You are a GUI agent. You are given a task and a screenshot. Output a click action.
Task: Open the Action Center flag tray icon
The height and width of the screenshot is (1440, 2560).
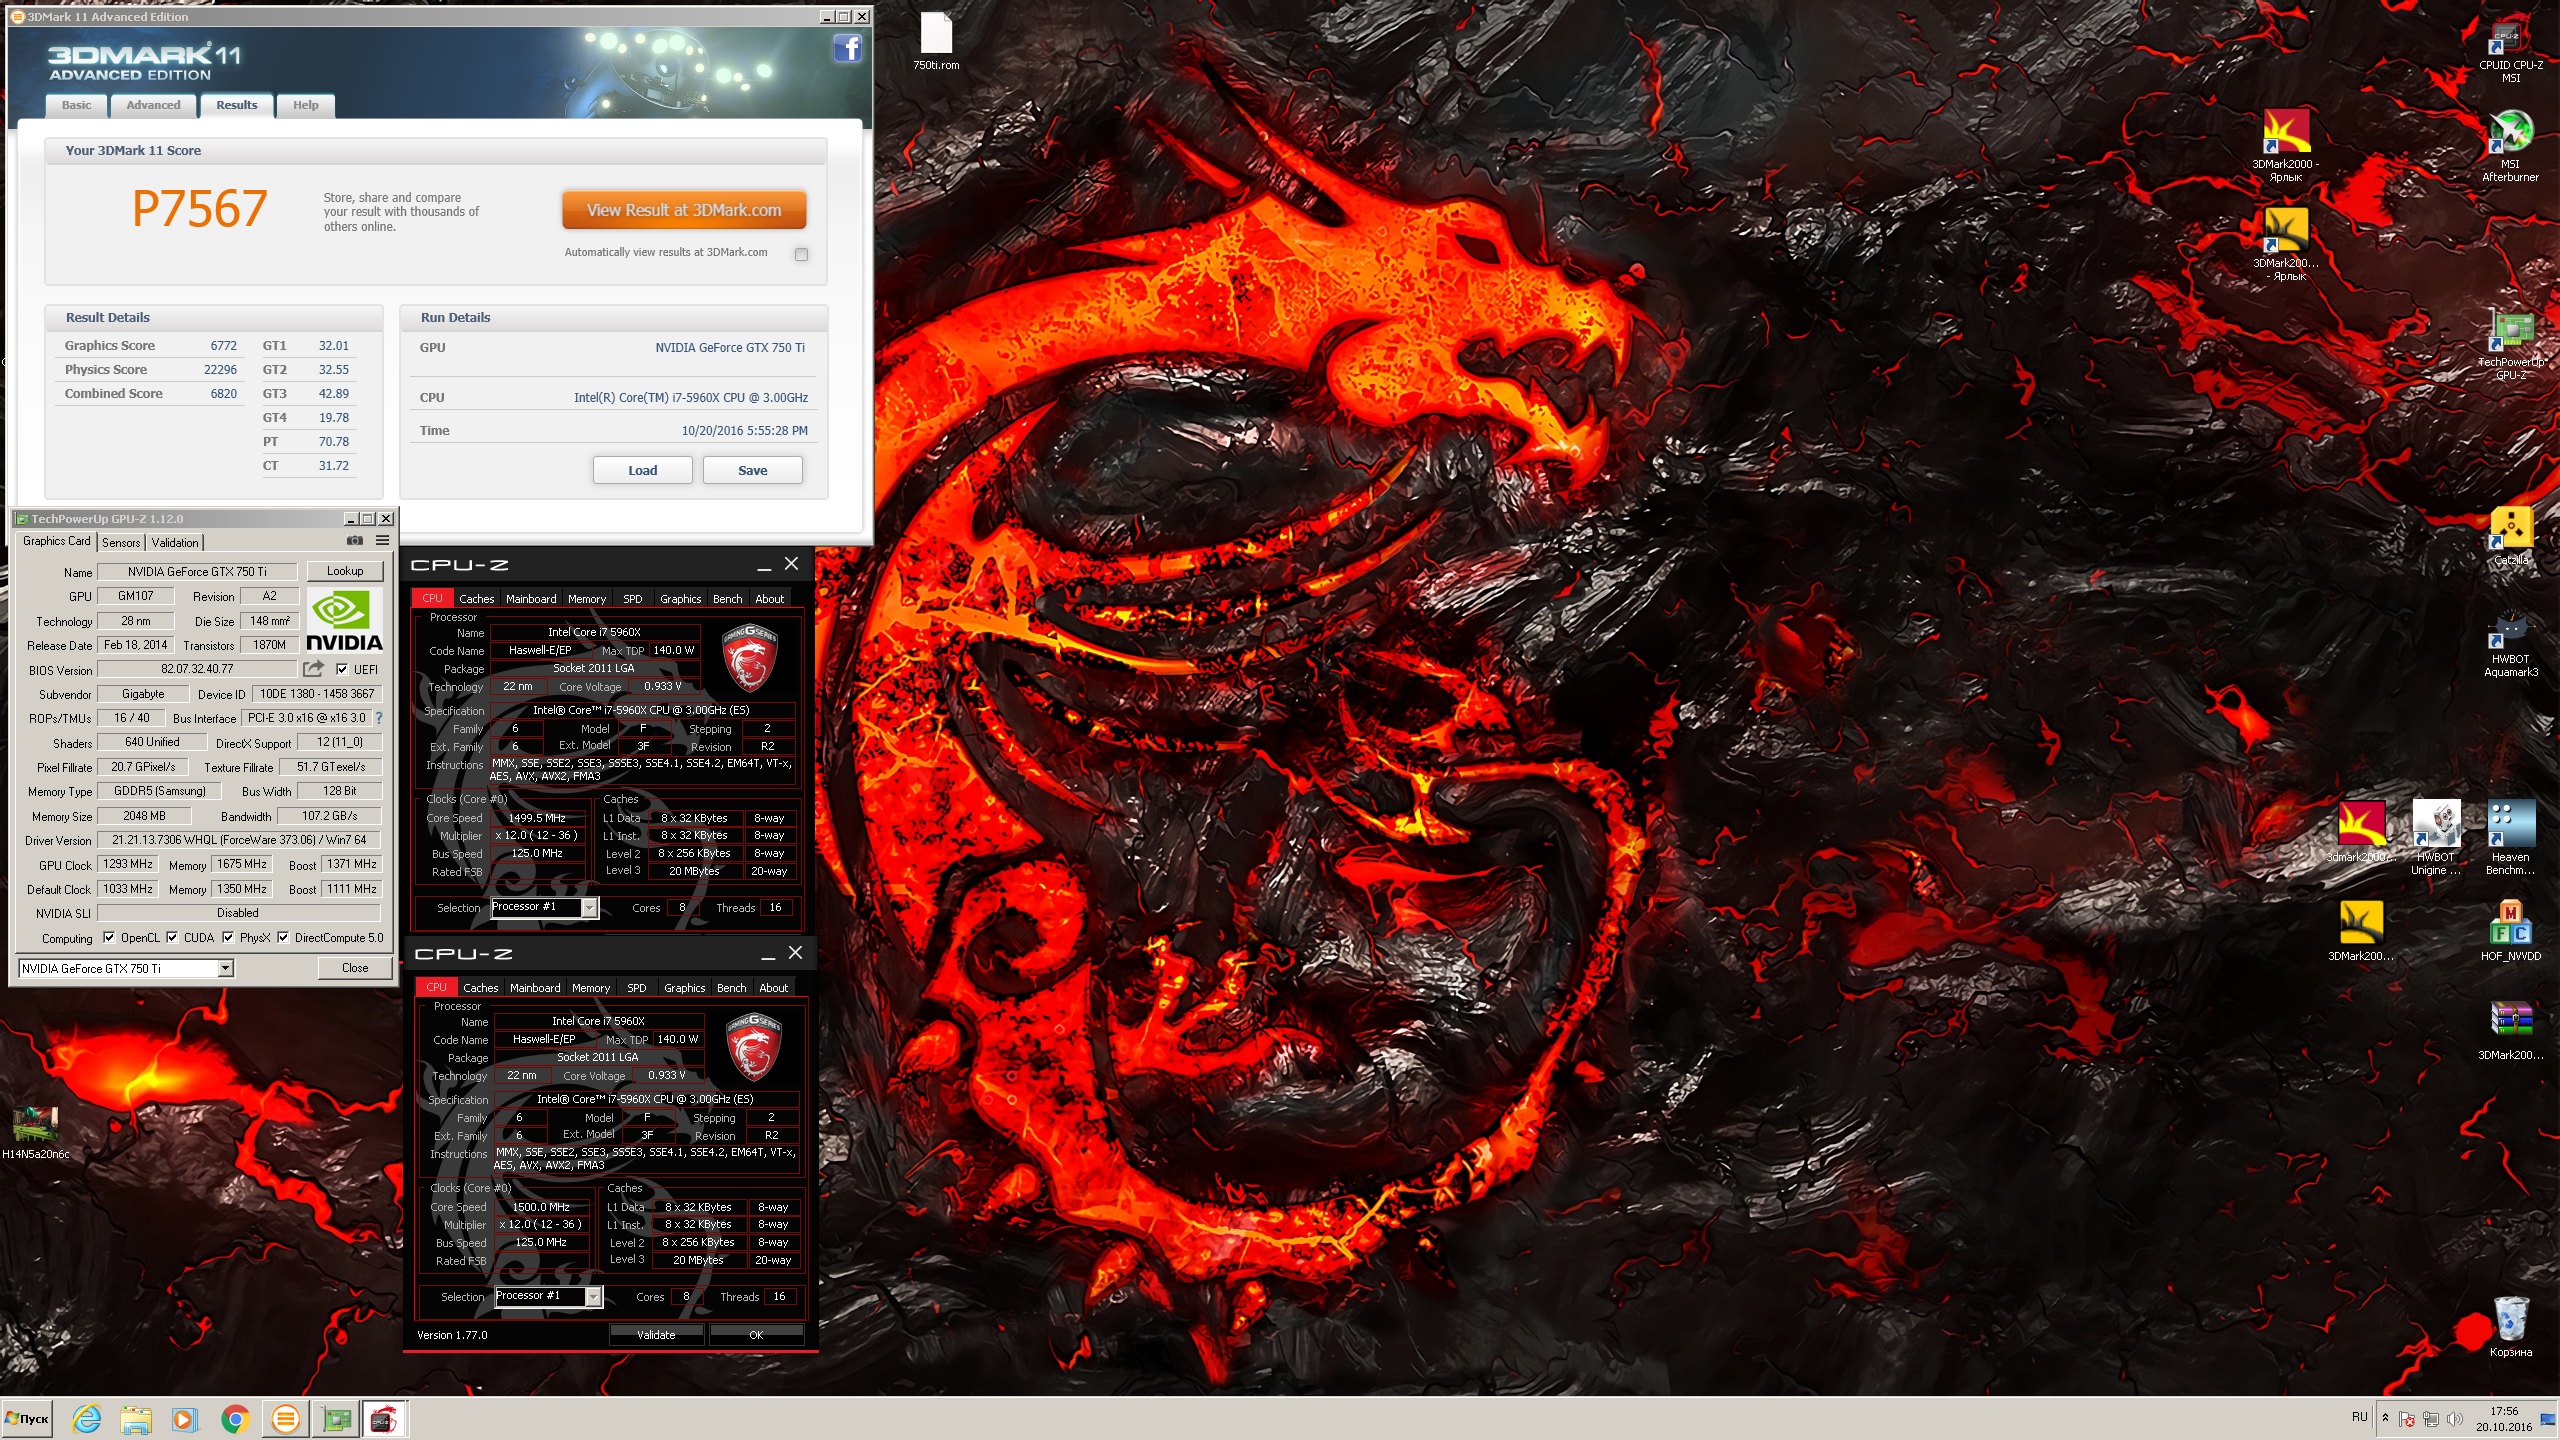(x=2407, y=1419)
